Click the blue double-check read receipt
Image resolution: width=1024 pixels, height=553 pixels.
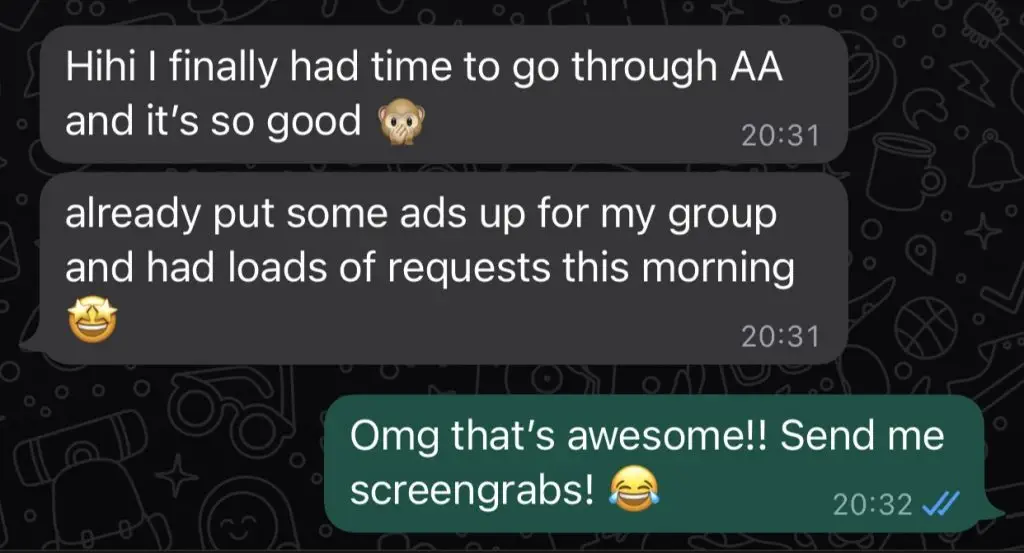939,504
